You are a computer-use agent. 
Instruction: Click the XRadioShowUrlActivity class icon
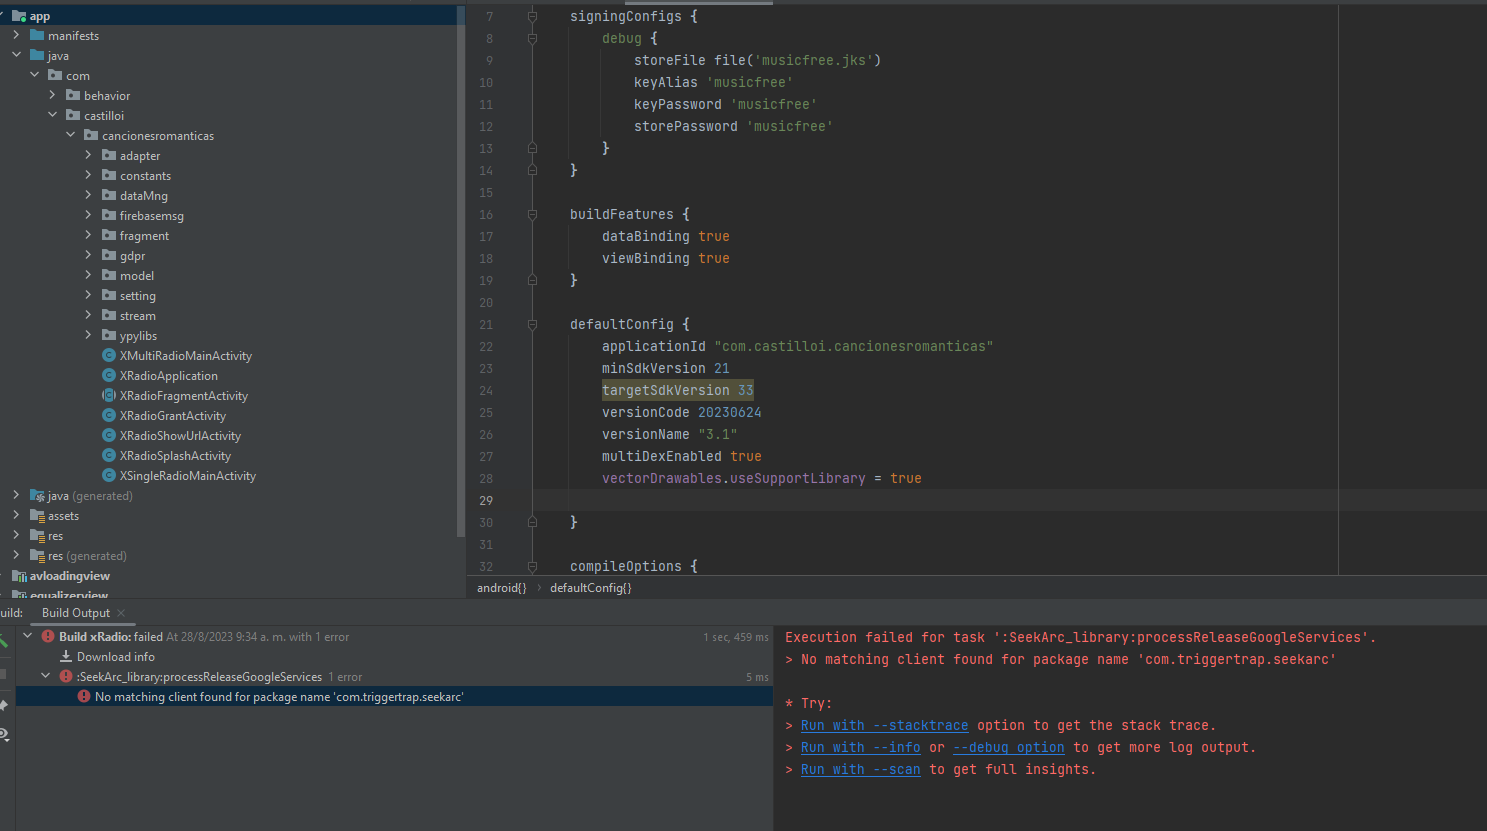tap(109, 435)
